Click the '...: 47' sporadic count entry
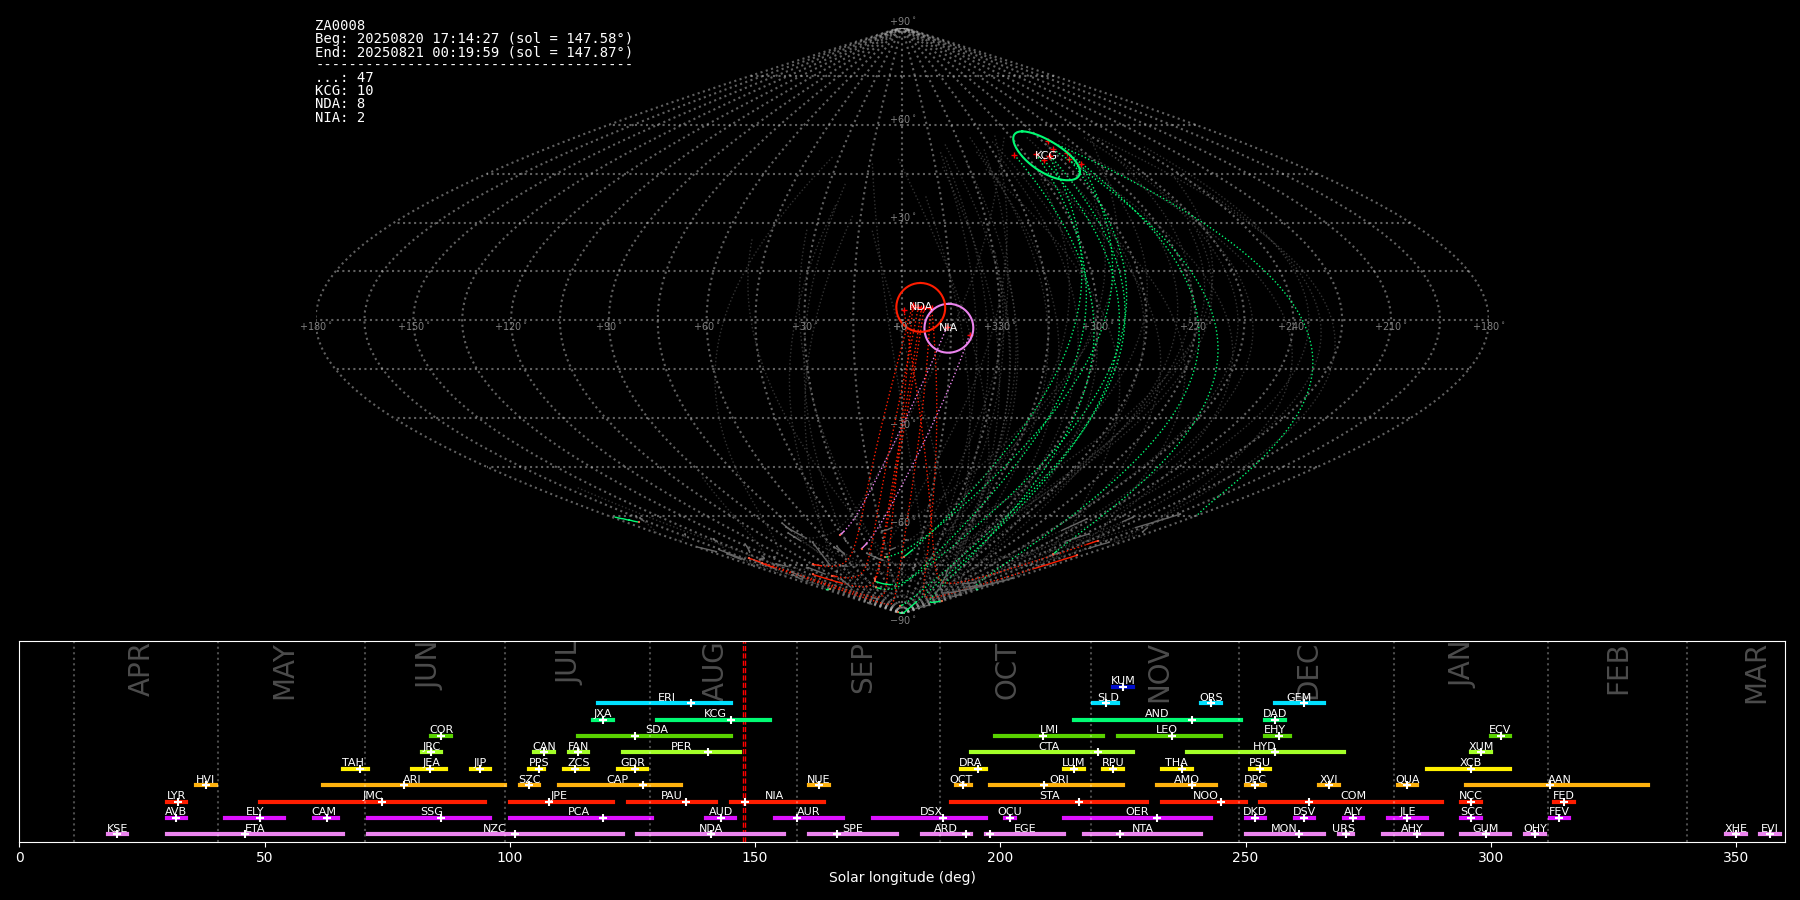The height and width of the screenshot is (900, 1800). tap(344, 78)
